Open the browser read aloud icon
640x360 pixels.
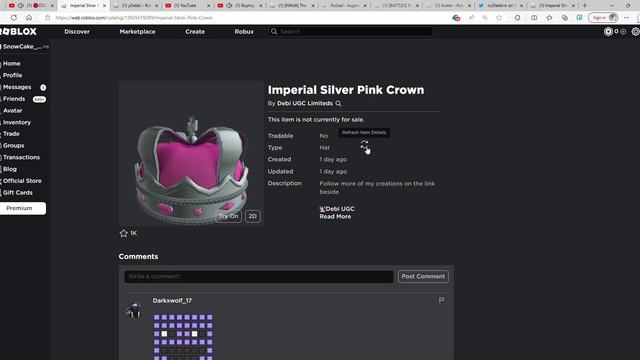(x=471, y=18)
